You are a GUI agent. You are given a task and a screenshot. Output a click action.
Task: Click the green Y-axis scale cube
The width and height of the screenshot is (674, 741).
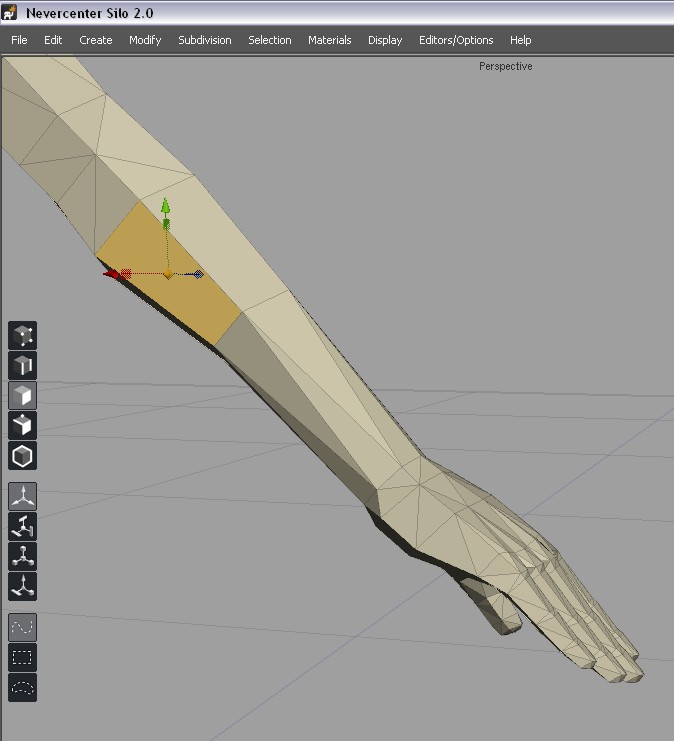click(x=166, y=224)
